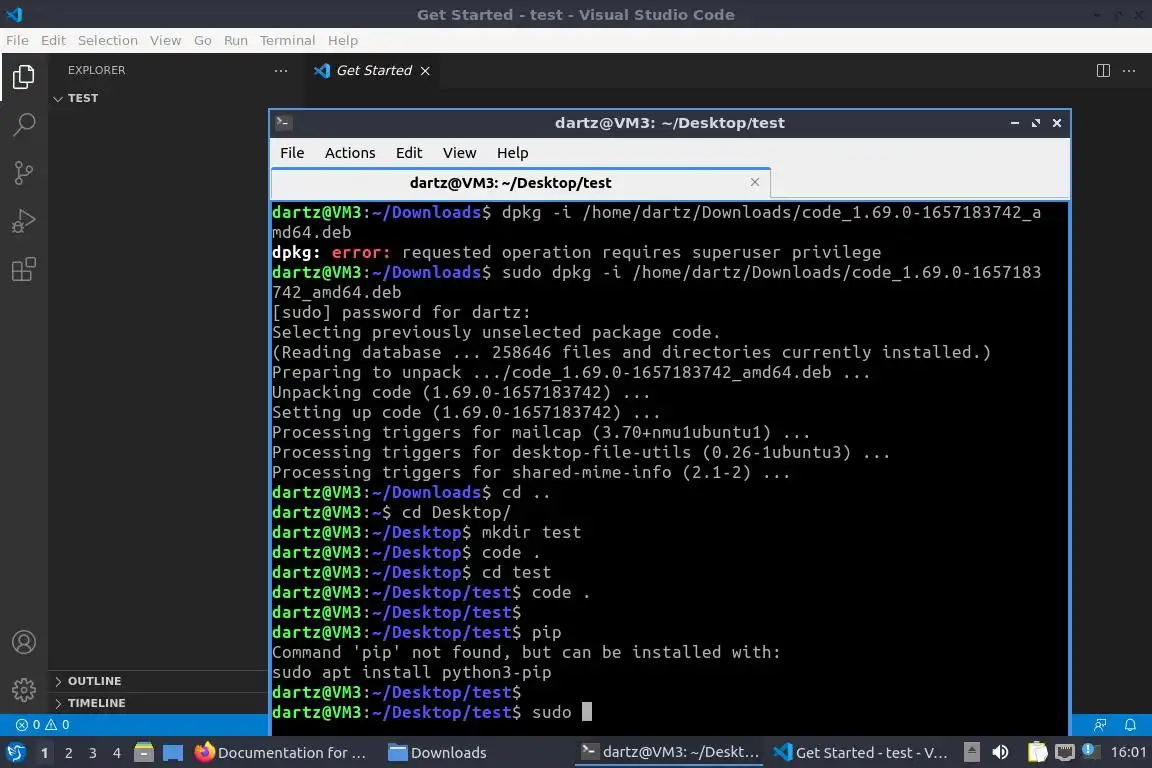Open VS Code Edit menu
Screen dimensions: 1152x768
(53, 40)
